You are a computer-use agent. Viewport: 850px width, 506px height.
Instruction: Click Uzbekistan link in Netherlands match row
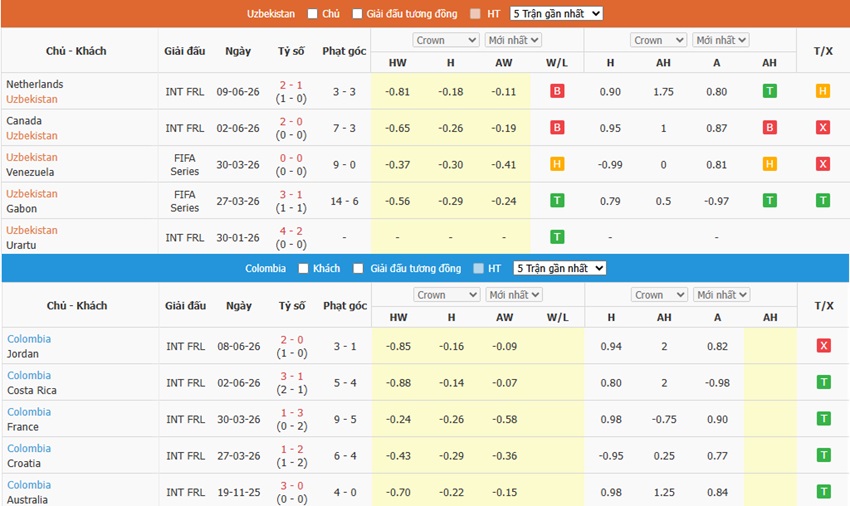tap(31, 99)
